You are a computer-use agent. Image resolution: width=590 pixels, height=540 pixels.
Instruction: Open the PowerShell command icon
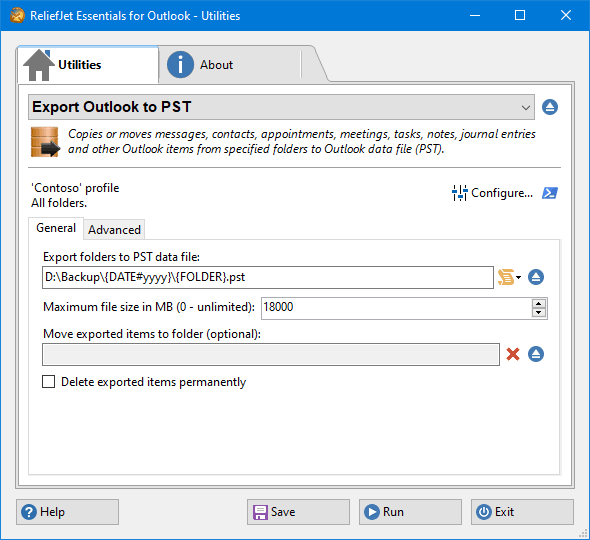[550, 193]
